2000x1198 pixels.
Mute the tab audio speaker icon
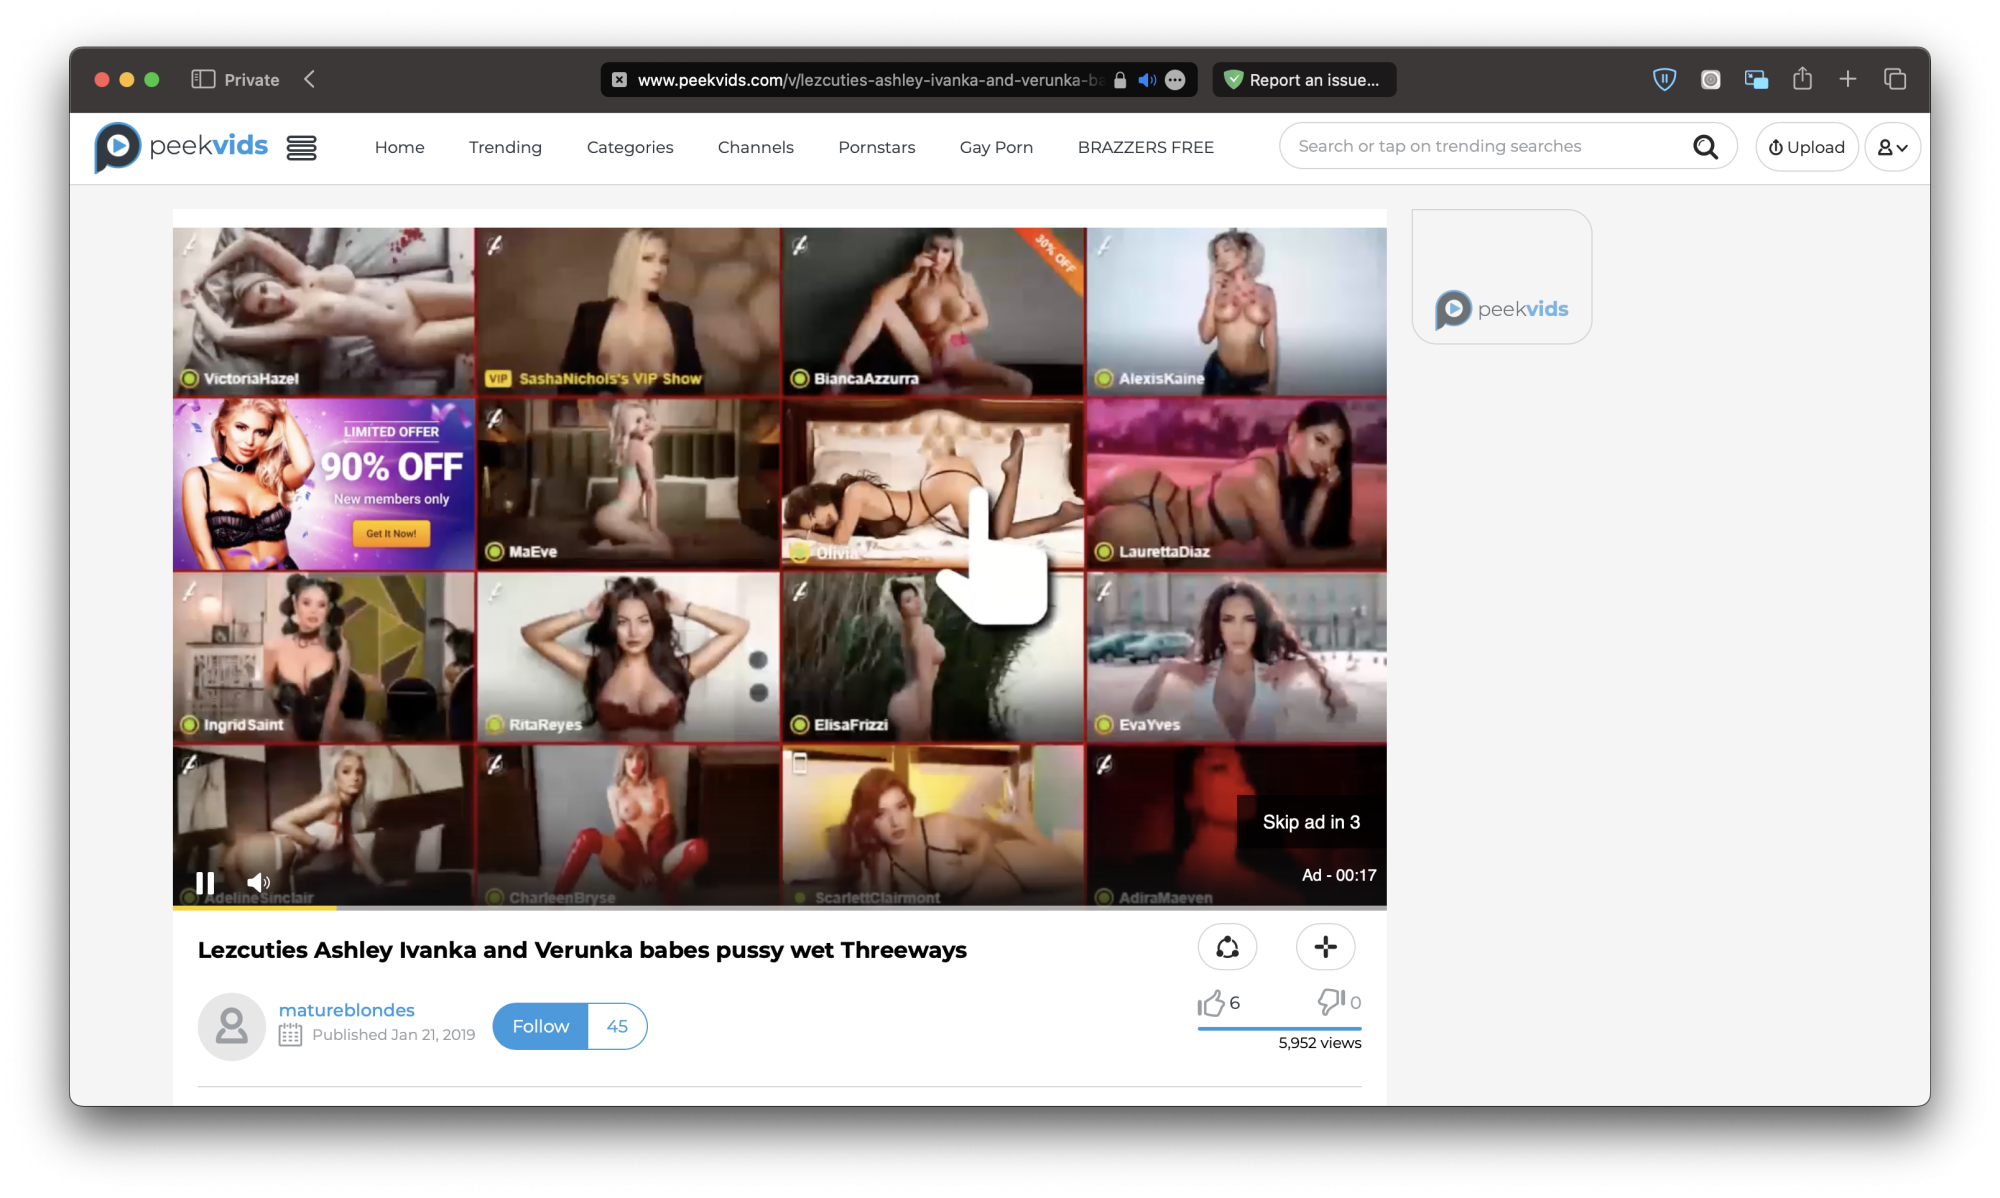[1147, 80]
